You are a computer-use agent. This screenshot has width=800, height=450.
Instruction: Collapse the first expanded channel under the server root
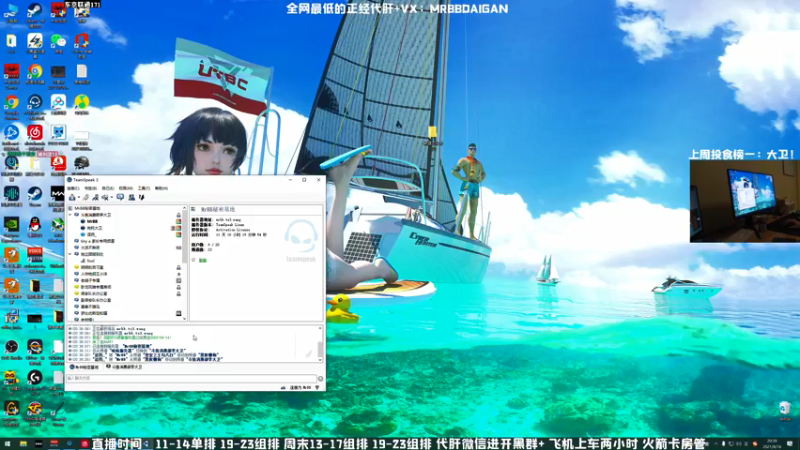pyautogui.click(x=70, y=215)
